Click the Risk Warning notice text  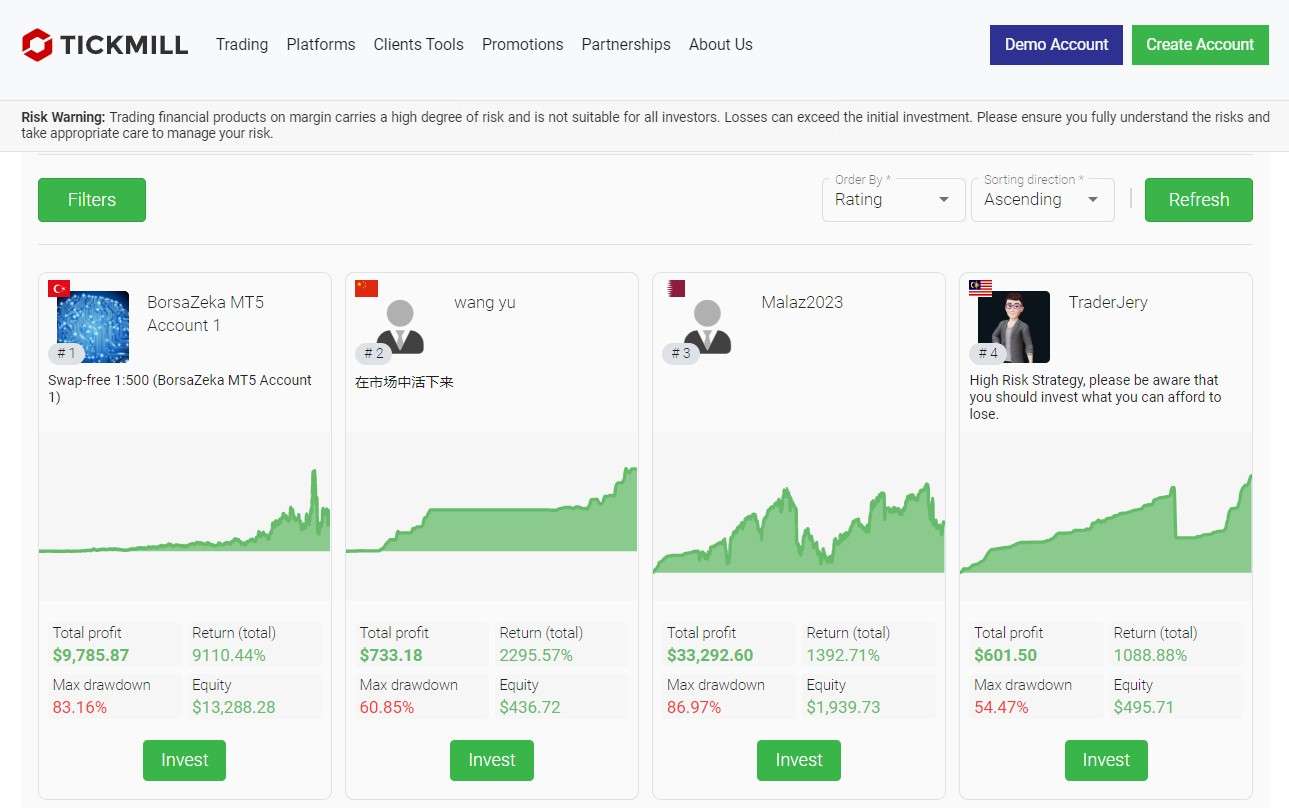[x=645, y=125]
